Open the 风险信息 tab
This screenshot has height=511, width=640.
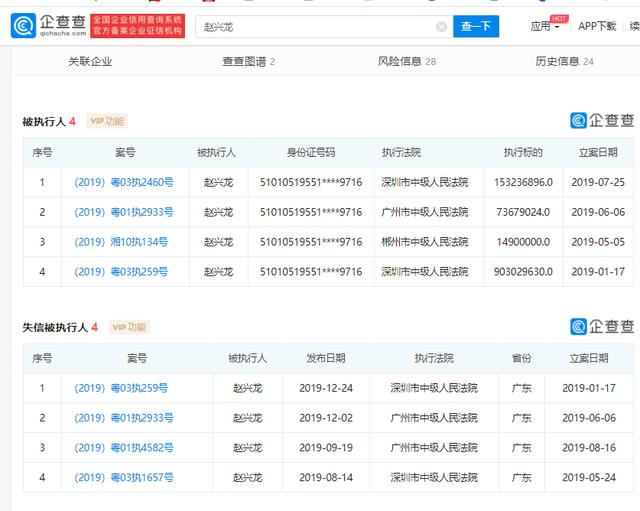point(406,62)
